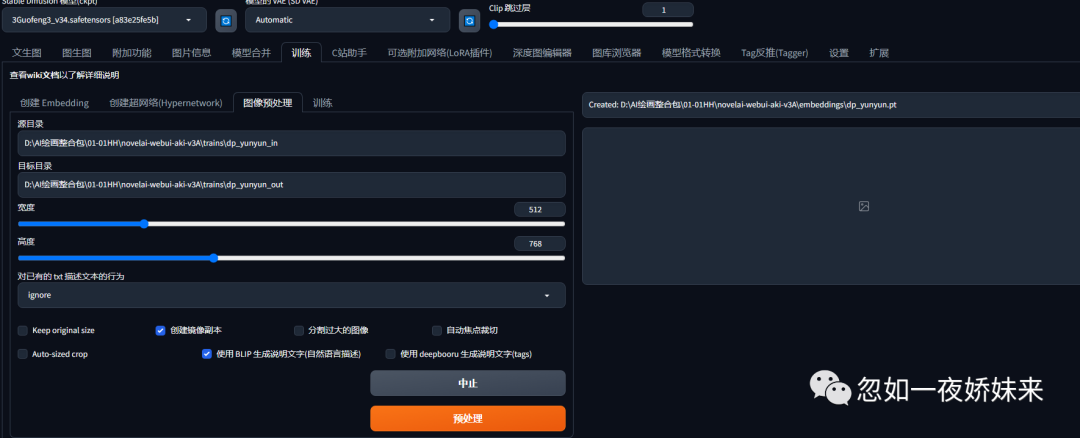Open the 扩展 tab
The height and width of the screenshot is (438, 1080).
[x=879, y=53]
